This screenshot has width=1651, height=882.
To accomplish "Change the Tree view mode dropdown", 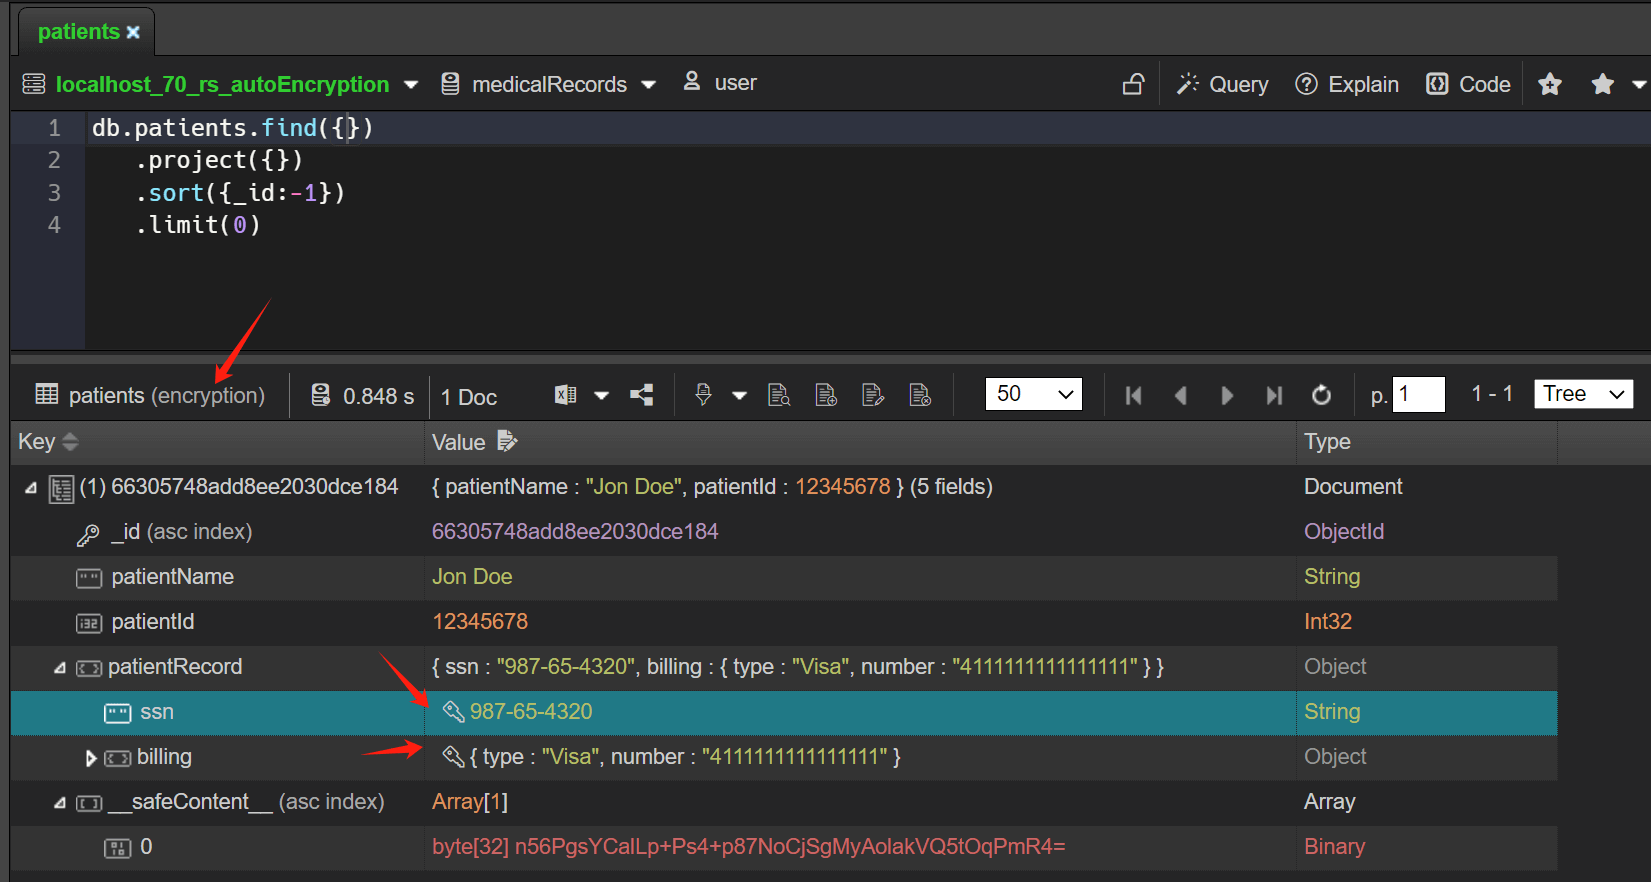I will click(x=1583, y=394).
